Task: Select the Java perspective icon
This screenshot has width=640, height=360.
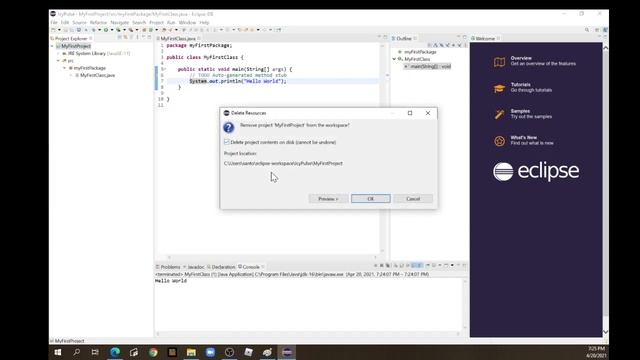Action: 605,30
